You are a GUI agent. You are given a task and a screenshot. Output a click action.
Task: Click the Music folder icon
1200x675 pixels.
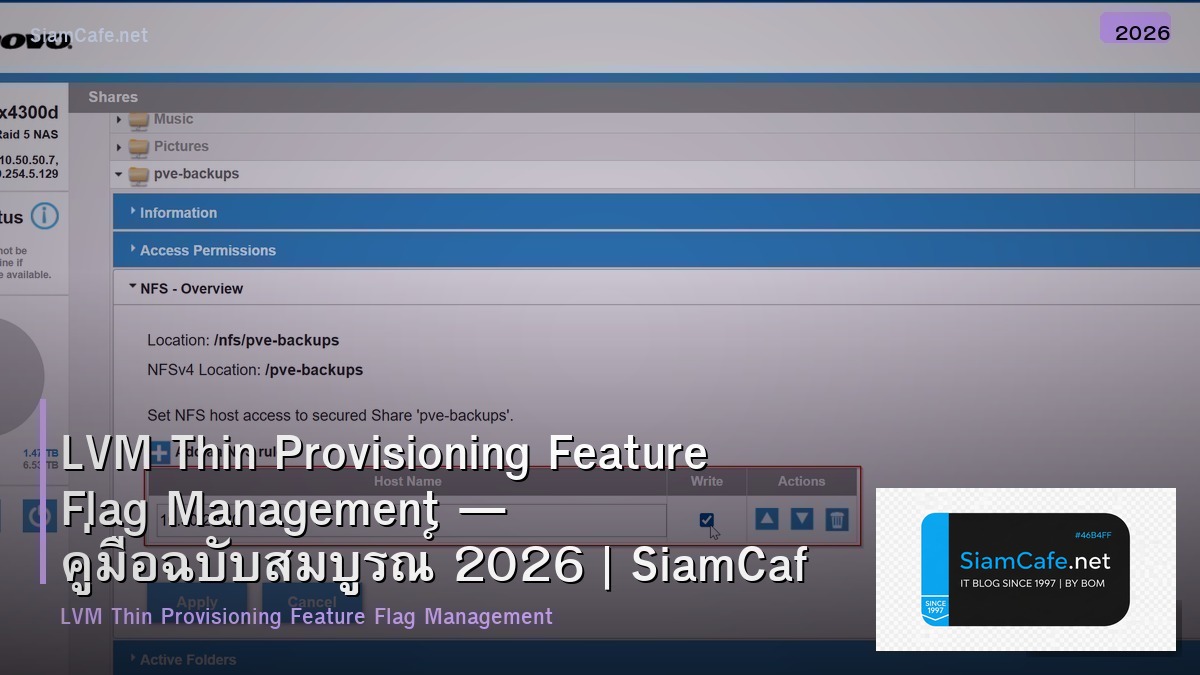pos(139,118)
